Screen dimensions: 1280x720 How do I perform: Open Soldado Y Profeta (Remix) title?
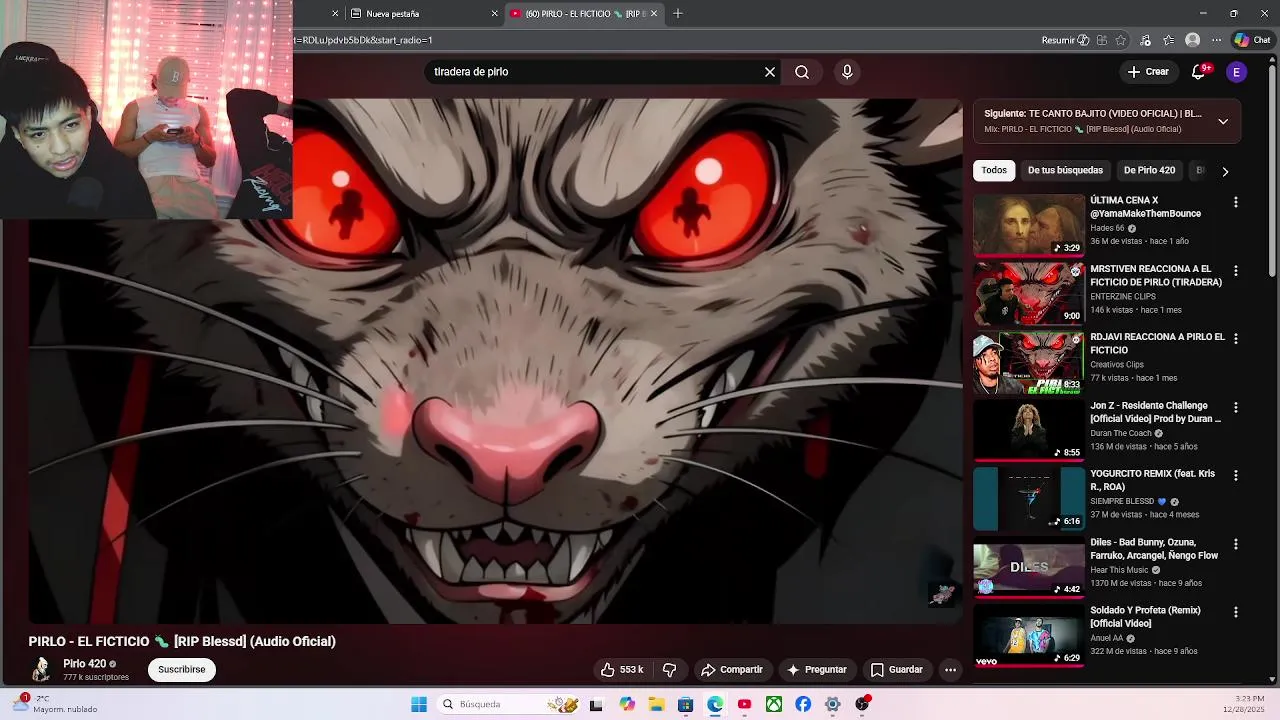point(1145,617)
